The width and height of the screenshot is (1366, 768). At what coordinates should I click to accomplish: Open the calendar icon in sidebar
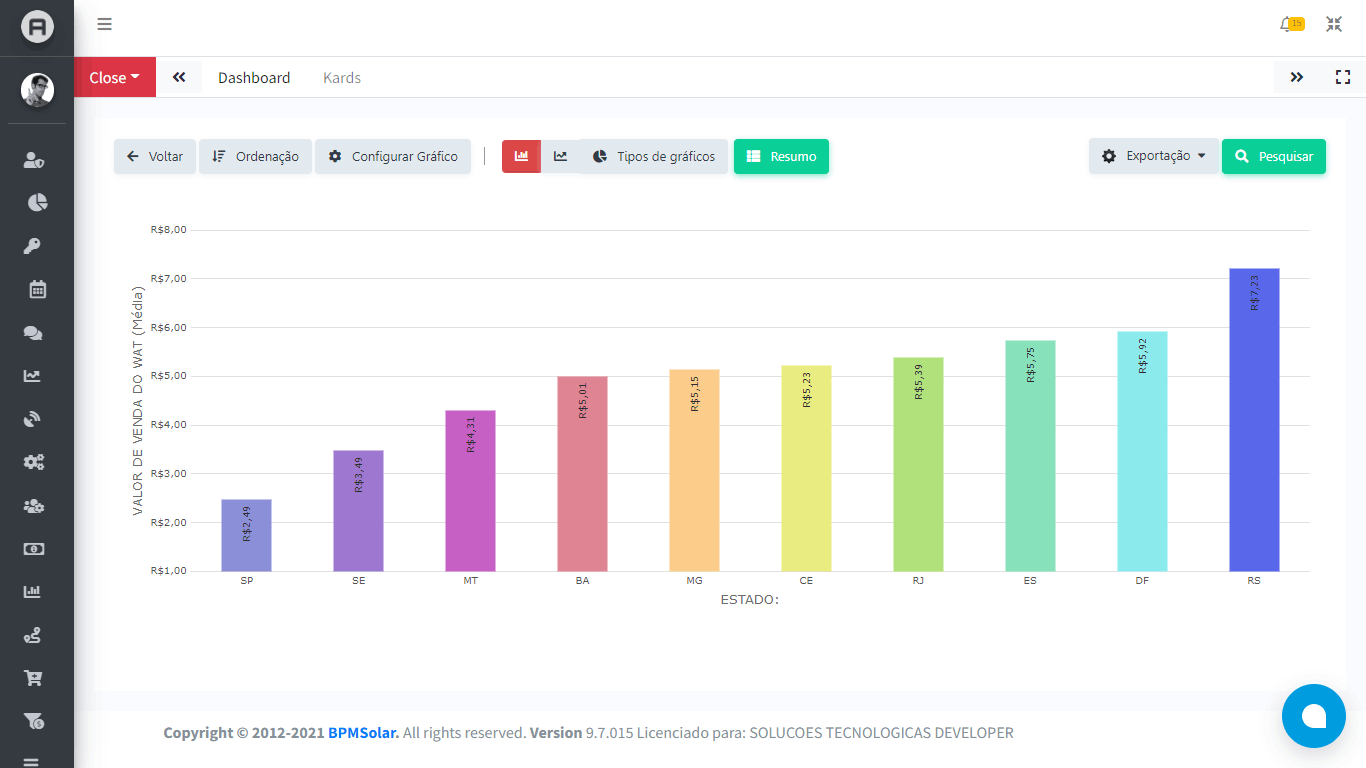click(x=37, y=290)
